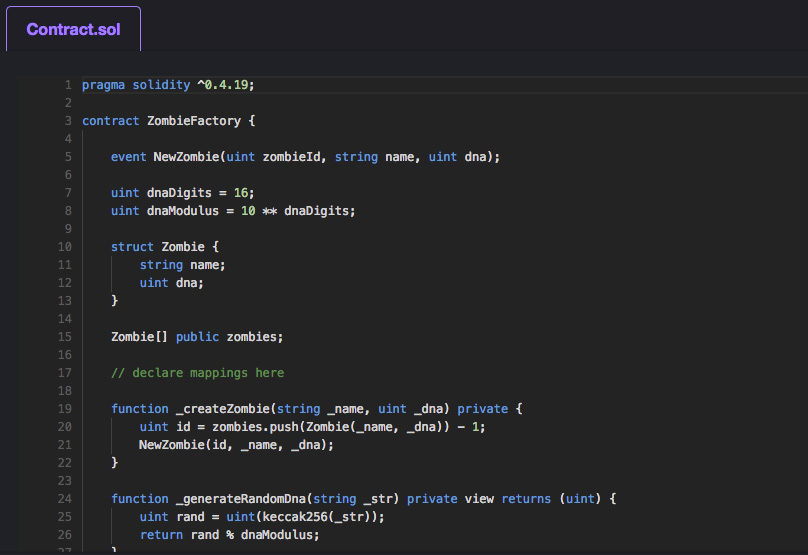
Task: Click the NewZombie(id, _name, _dna) call
Action: pyautogui.click(x=236, y=445)
